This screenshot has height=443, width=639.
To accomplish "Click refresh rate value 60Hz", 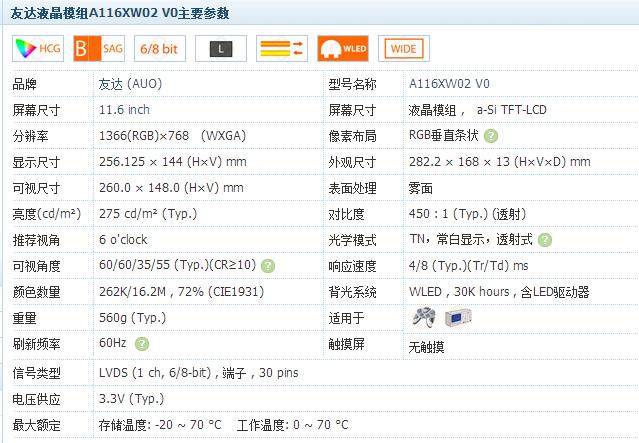I will 112,343.
